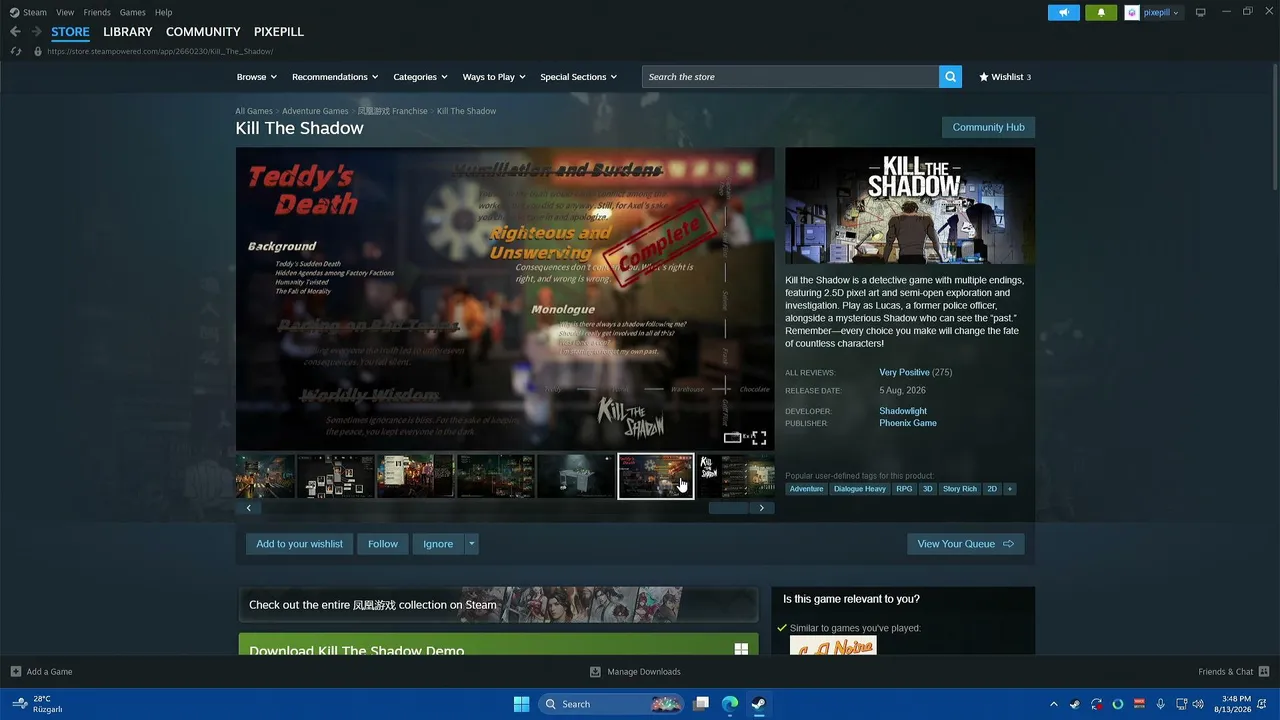Expand the Special Sections dropdown
Screen dimensions: 1280x720
click(579, 77)
